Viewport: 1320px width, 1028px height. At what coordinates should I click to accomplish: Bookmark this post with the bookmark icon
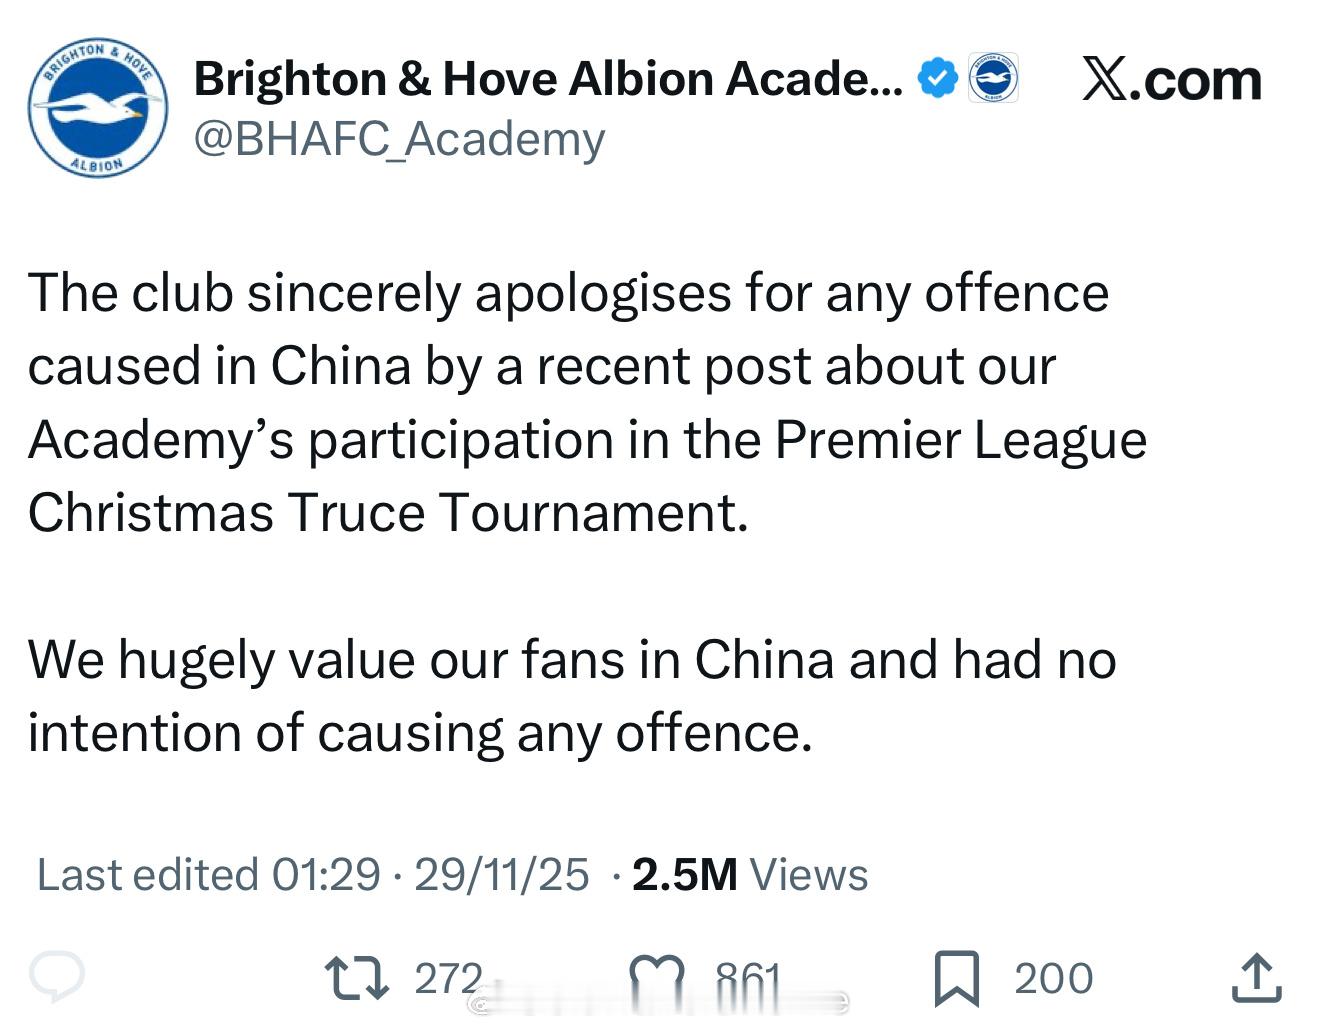coord(956,978)
